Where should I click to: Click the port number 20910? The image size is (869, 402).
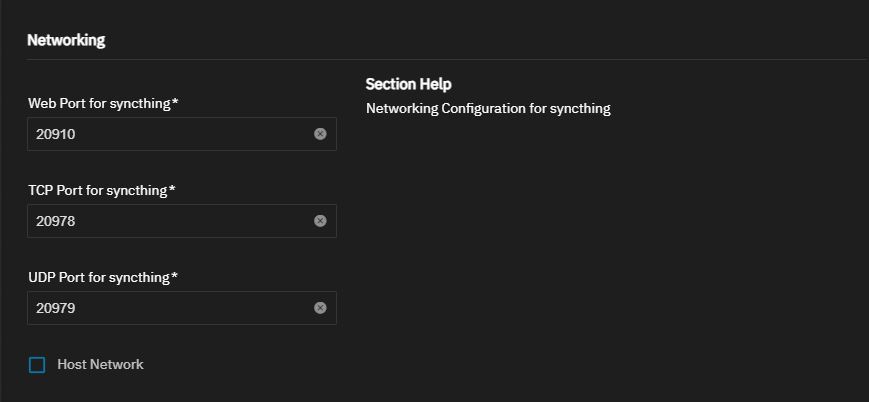56,134
